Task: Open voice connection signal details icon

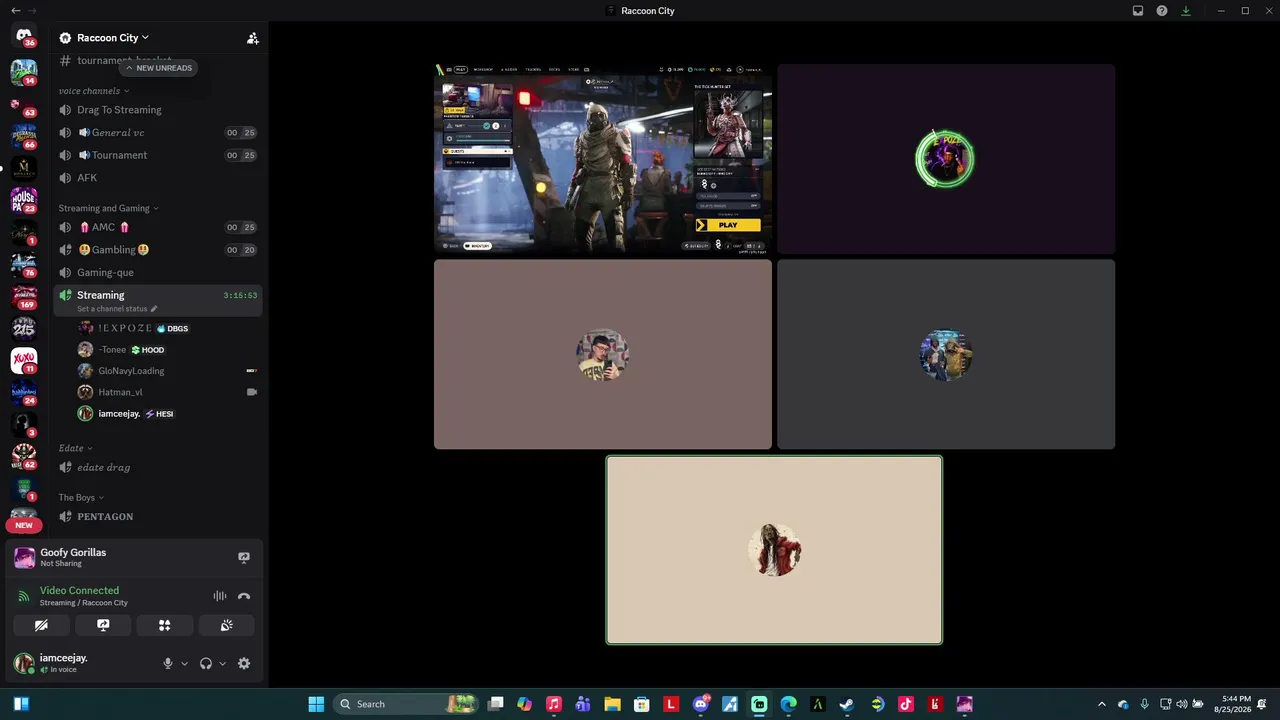Action: (x=24, y=596)
